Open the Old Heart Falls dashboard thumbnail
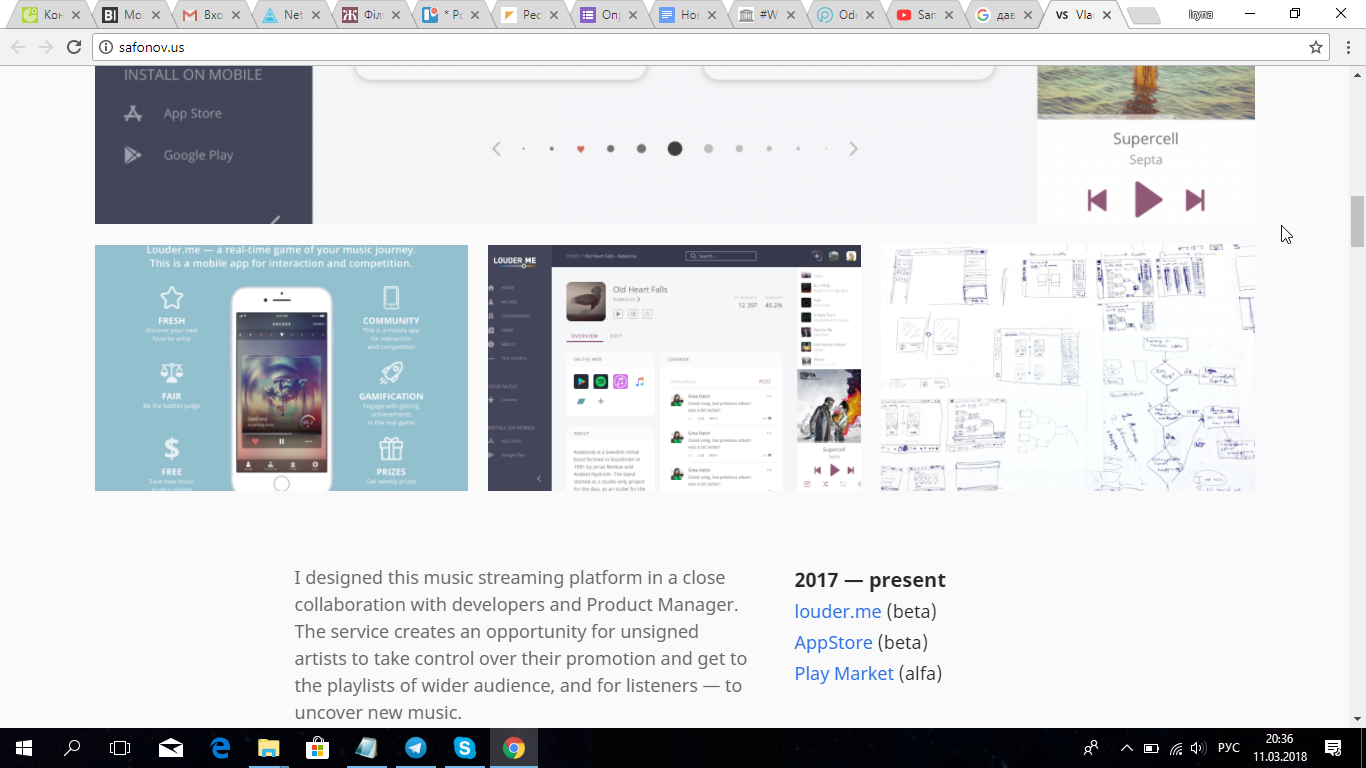Image resolution: width=1366 pixels, height=768 pixels. click(674, 368)
